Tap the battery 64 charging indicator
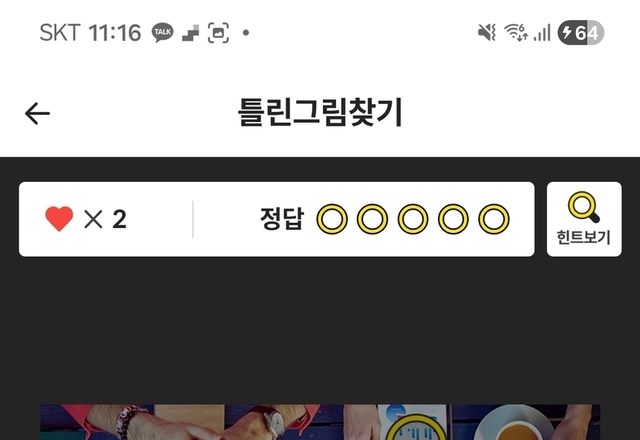This screenshot has width=640, height=440. click(x=581, y=33)
